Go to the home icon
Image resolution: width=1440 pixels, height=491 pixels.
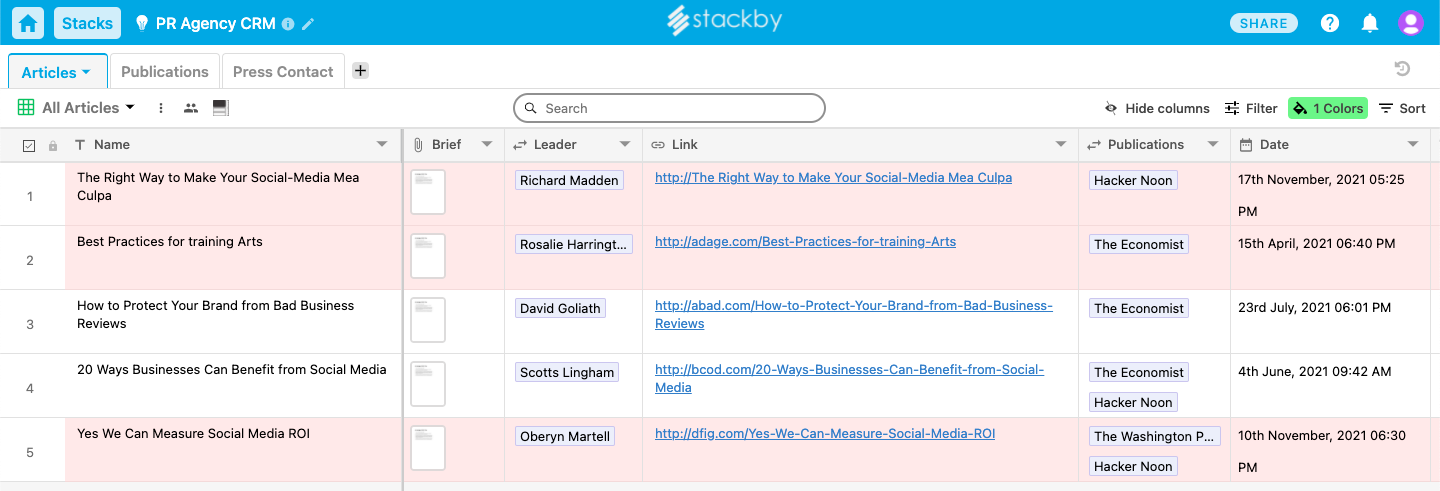[28, 23]
